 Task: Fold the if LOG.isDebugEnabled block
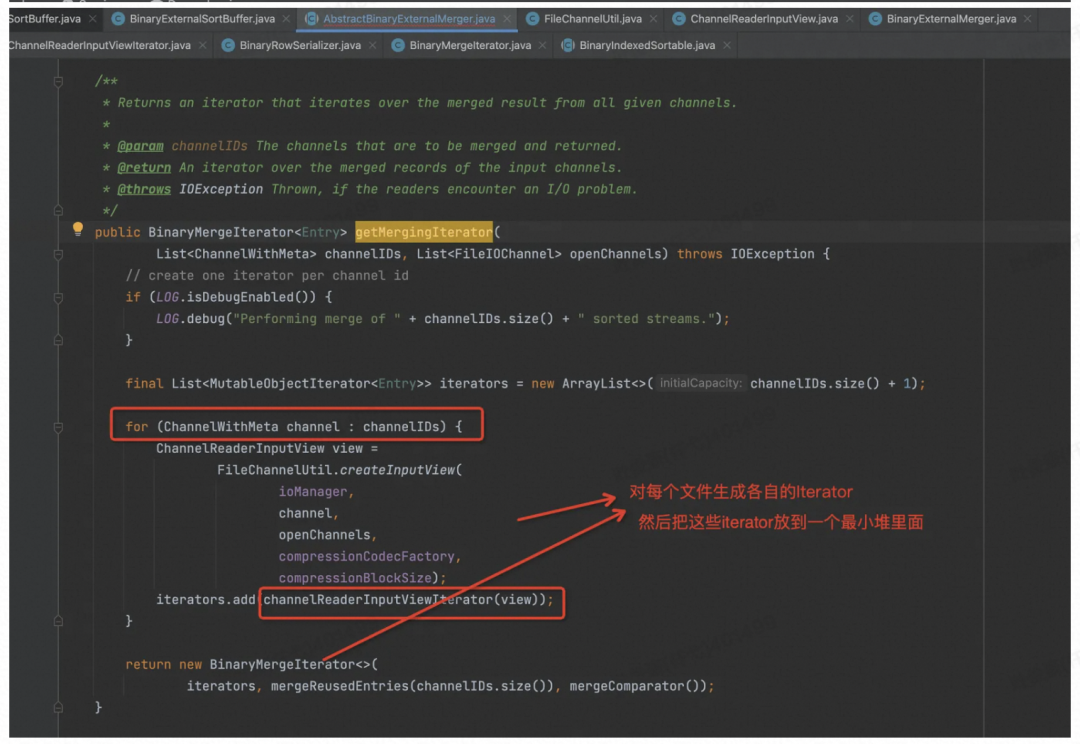tap(59, 298)
